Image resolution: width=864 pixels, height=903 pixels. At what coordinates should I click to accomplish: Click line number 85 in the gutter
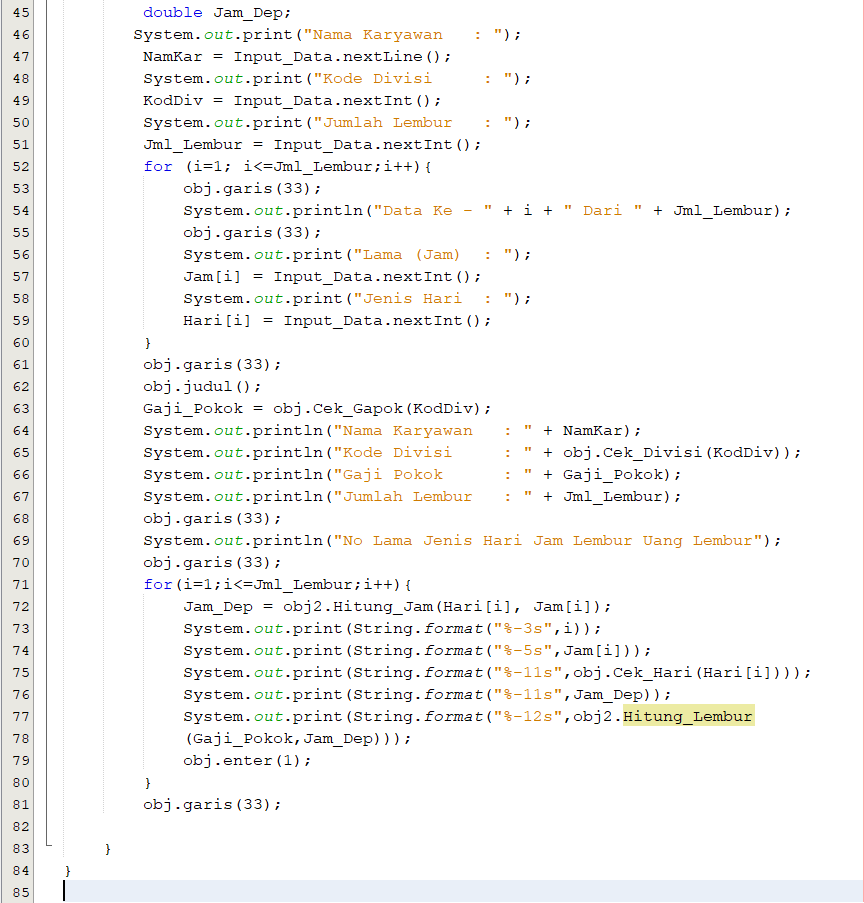tap(21, 893)
